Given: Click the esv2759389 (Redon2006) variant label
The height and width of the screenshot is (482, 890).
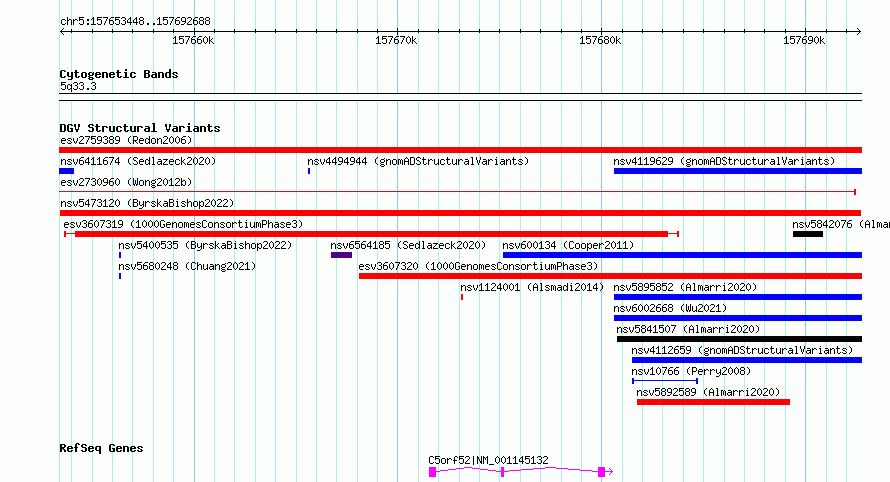Looking at the screenshot, I should (126, 140).
